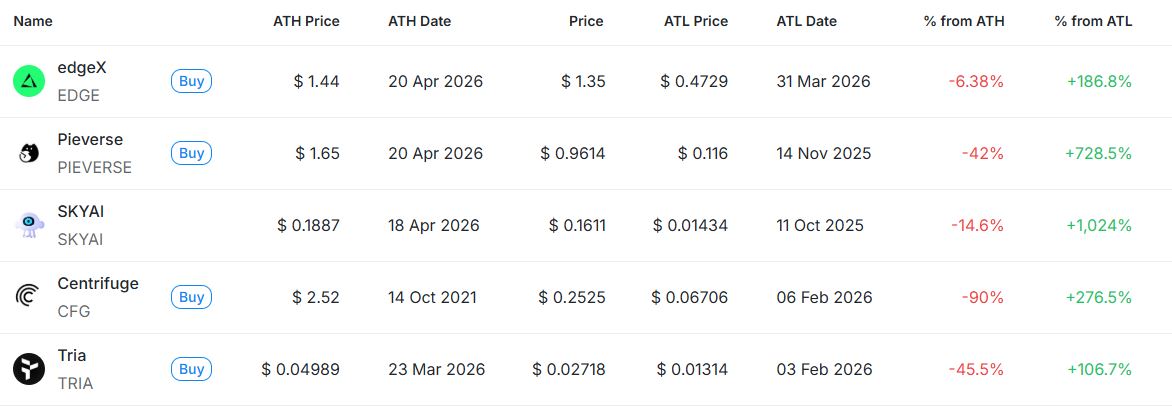Open the Pieverse coin name link

(x=90, y=140)
